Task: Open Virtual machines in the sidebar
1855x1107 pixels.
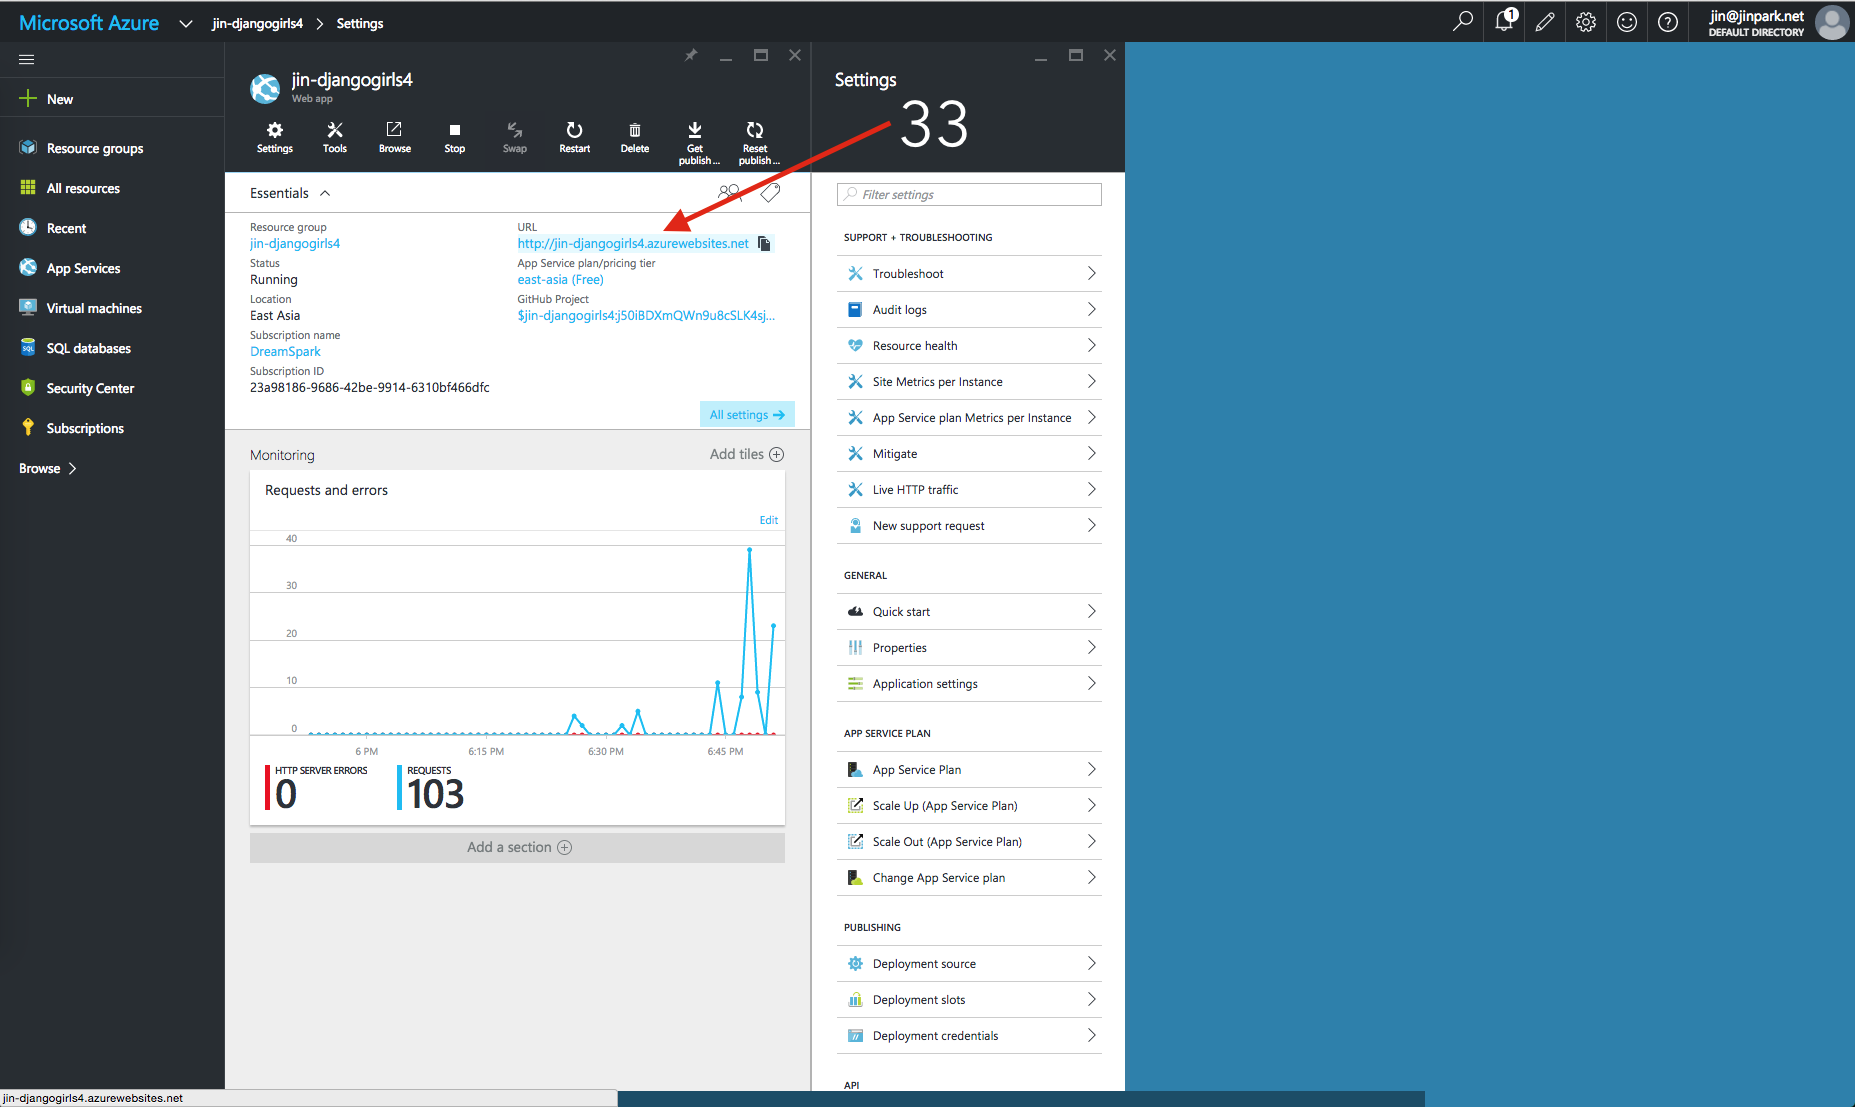Action: point(94,308)
